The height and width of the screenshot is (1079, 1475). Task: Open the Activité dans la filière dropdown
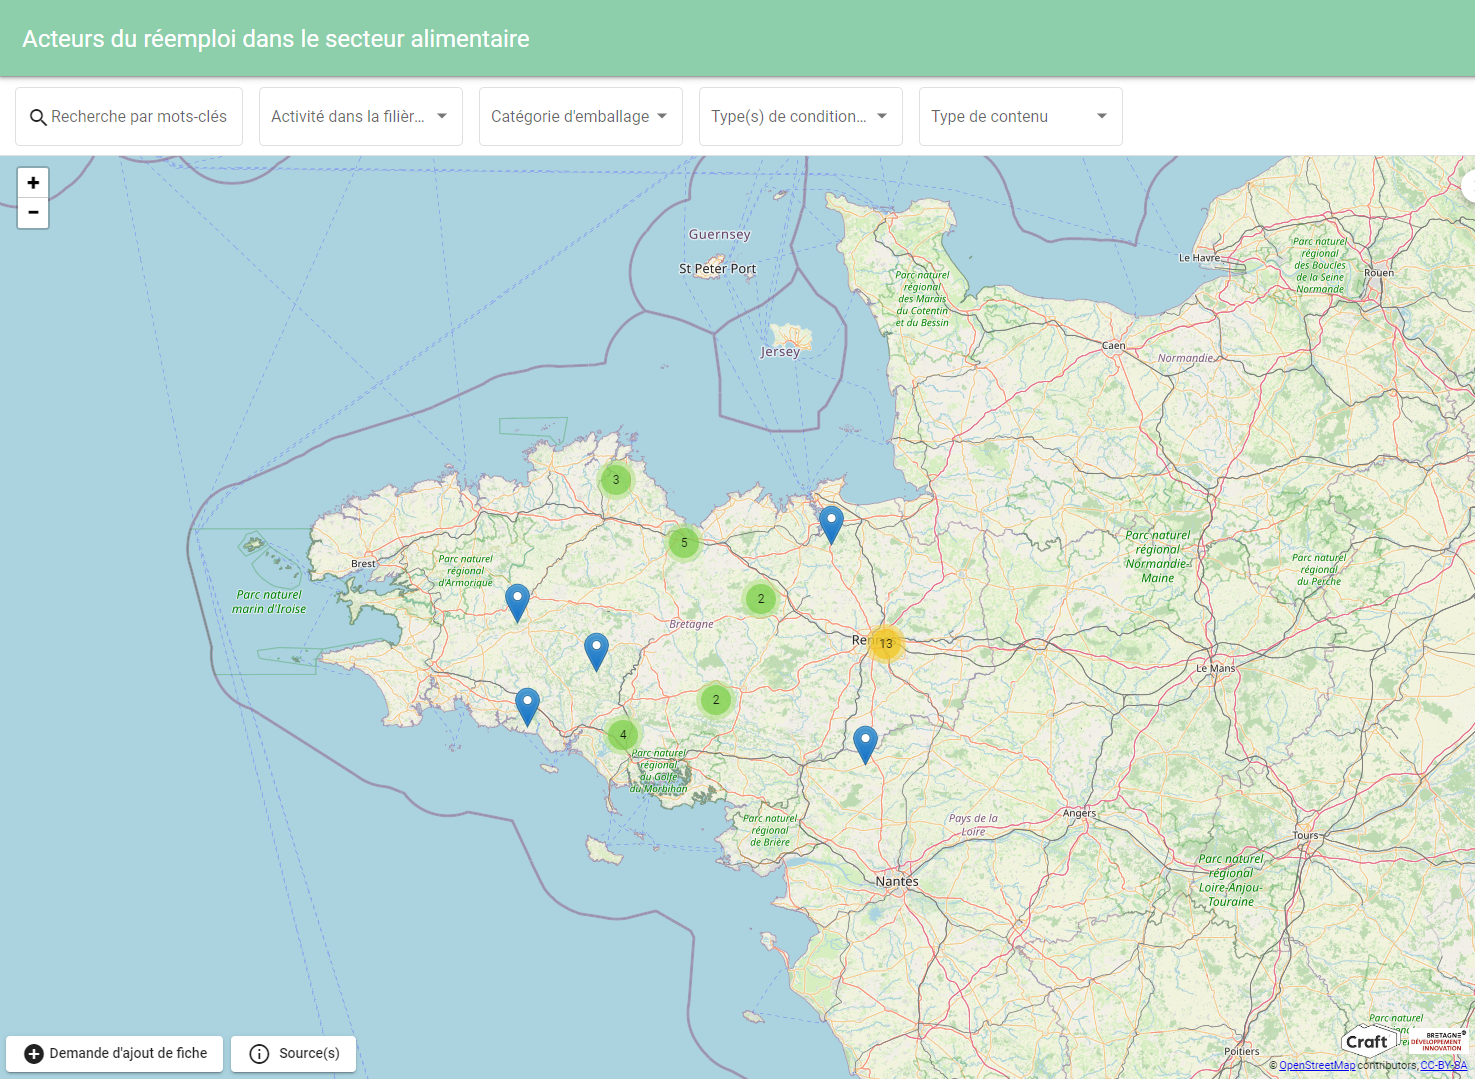pyautogui.click(x=360, y=117)
